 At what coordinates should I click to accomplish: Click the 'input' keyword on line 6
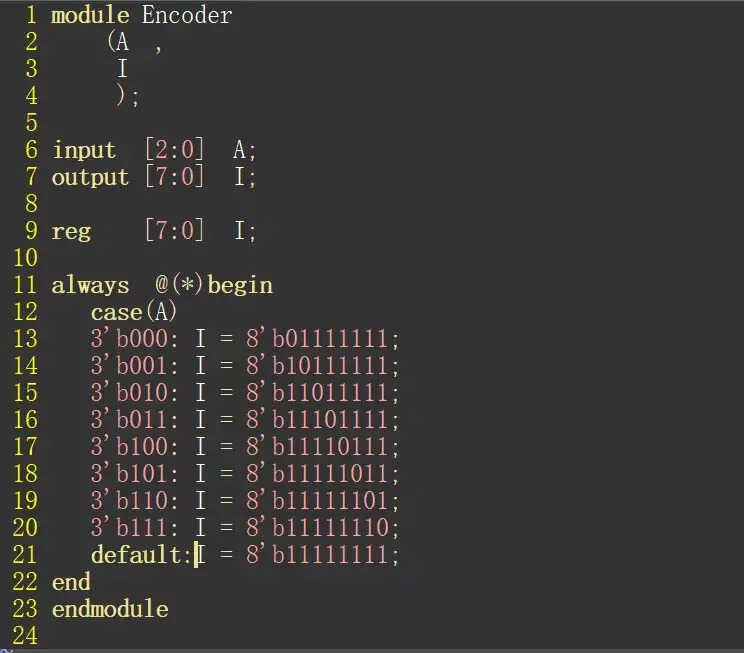tap(84, 150)
